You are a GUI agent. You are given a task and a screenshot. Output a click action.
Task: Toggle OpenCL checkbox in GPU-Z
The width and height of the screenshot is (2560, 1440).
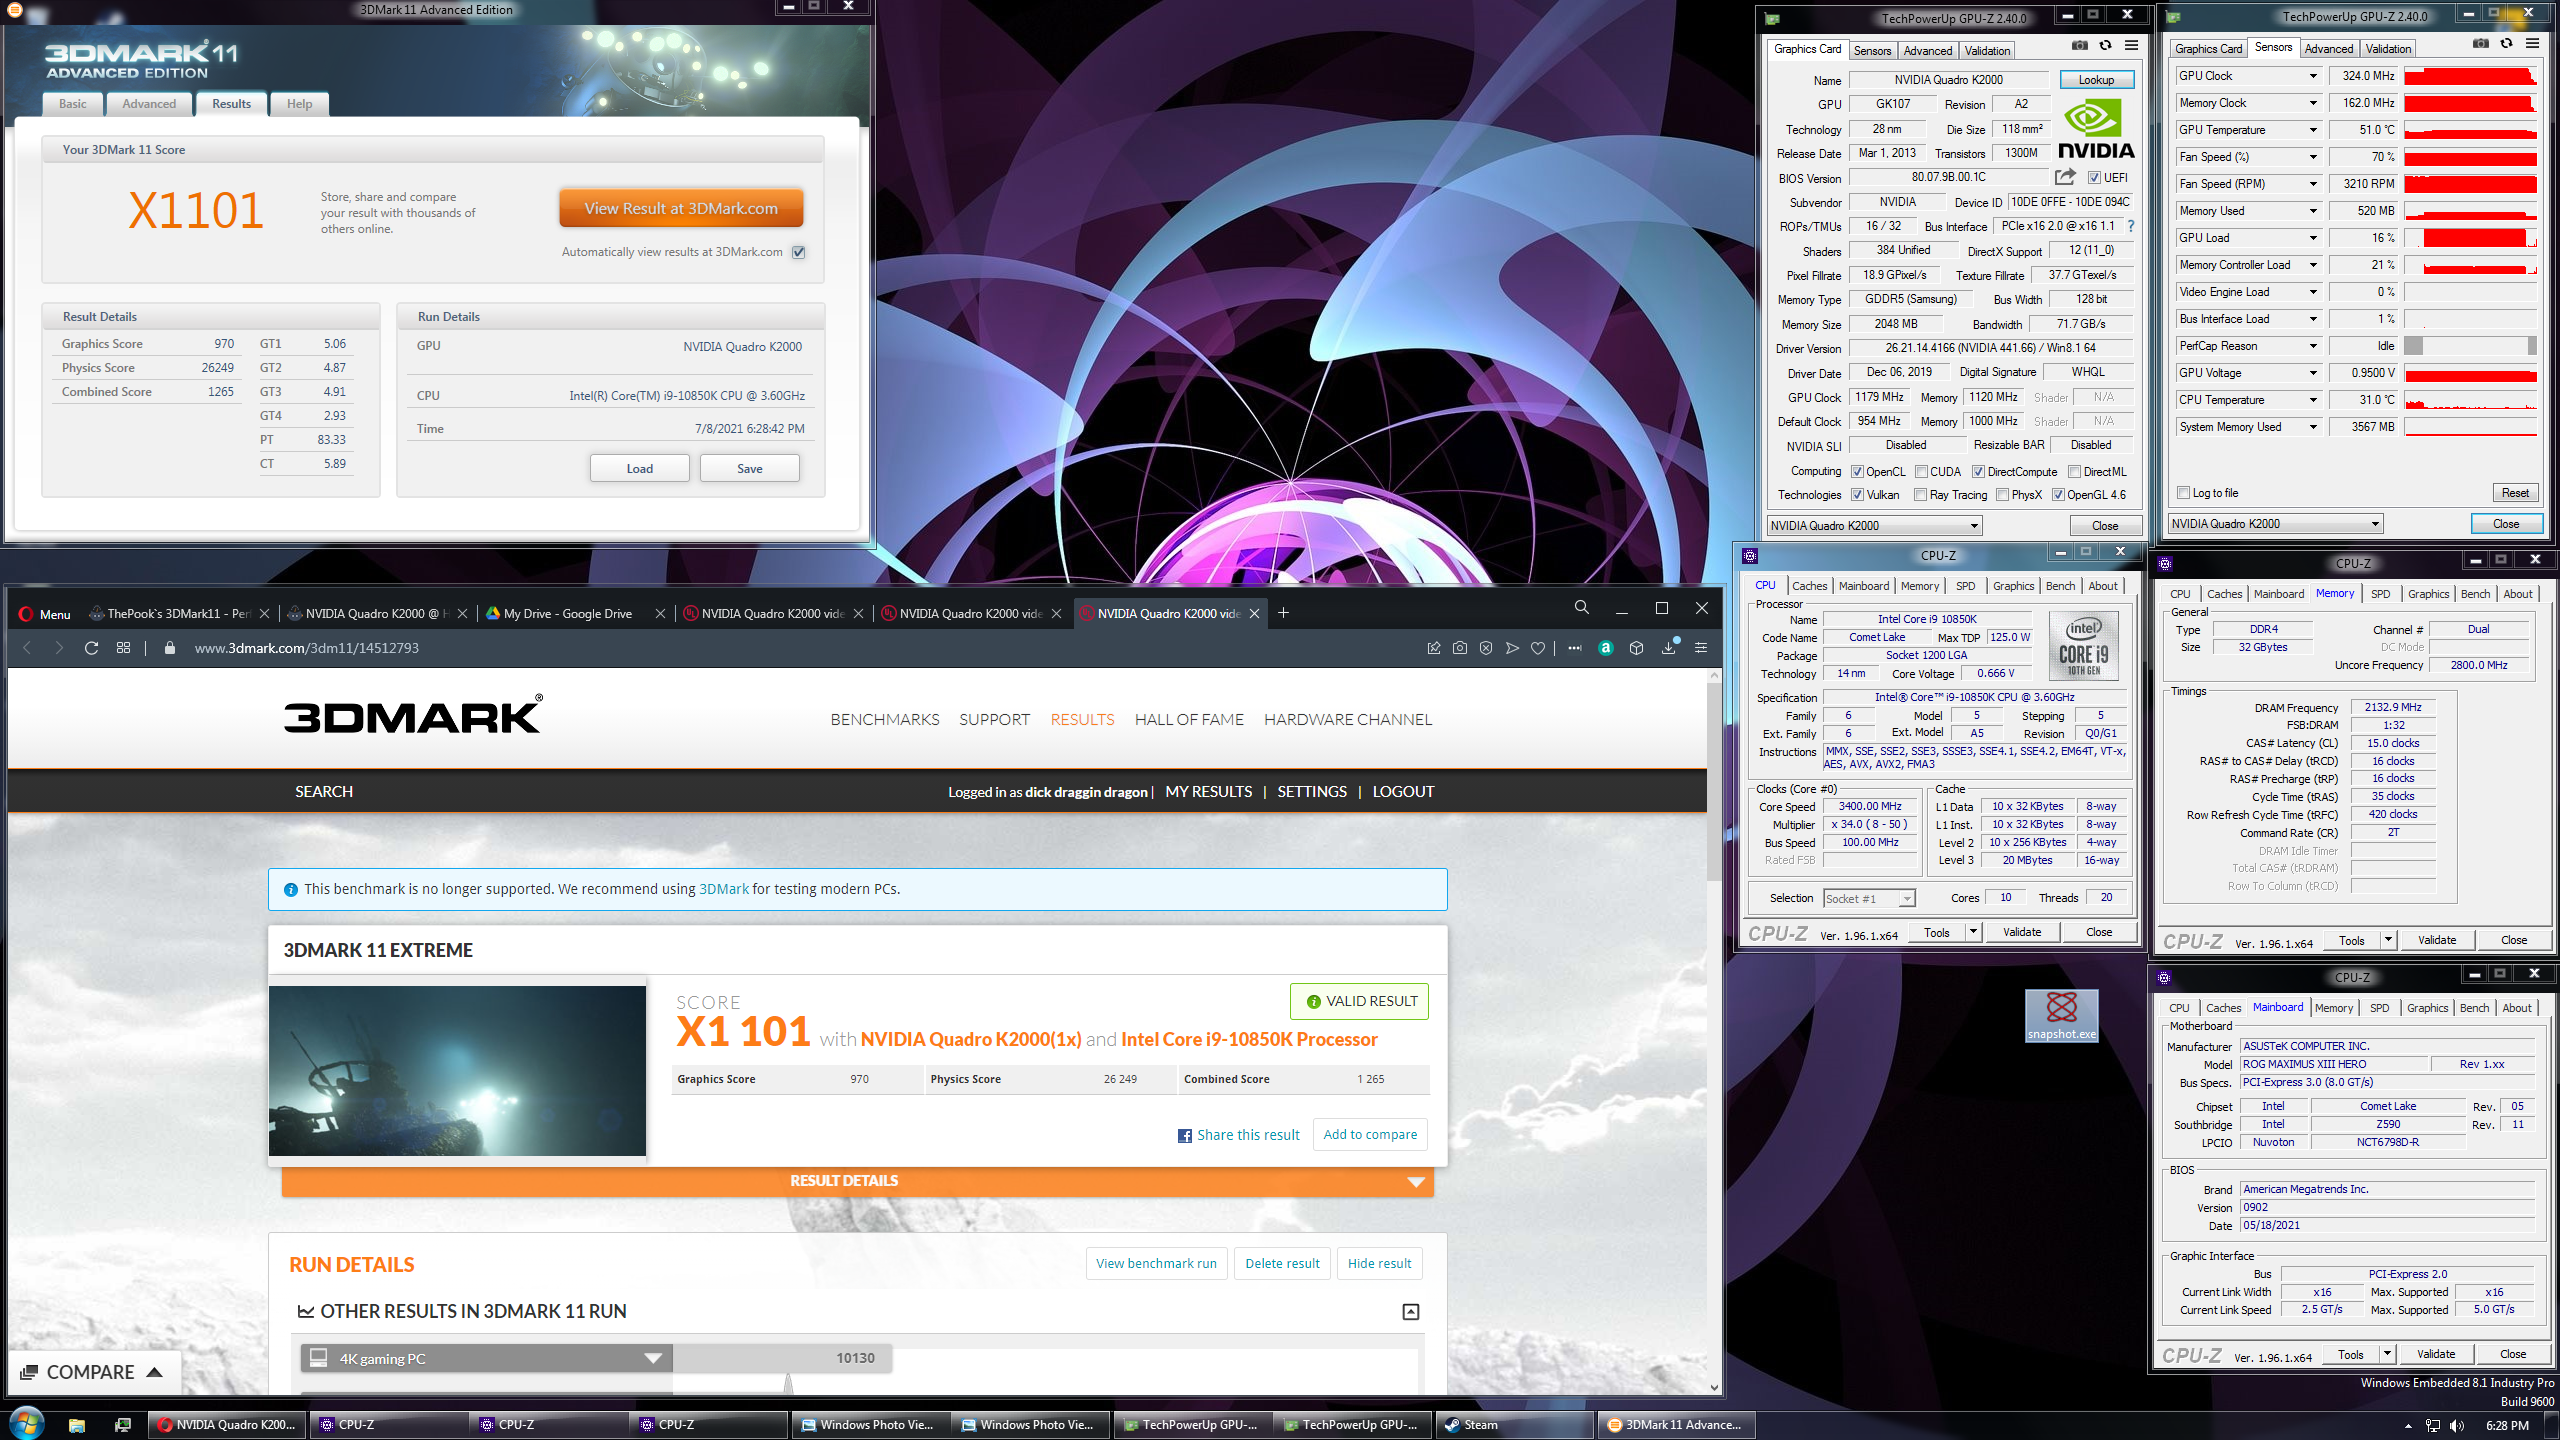click(1857, 472)
